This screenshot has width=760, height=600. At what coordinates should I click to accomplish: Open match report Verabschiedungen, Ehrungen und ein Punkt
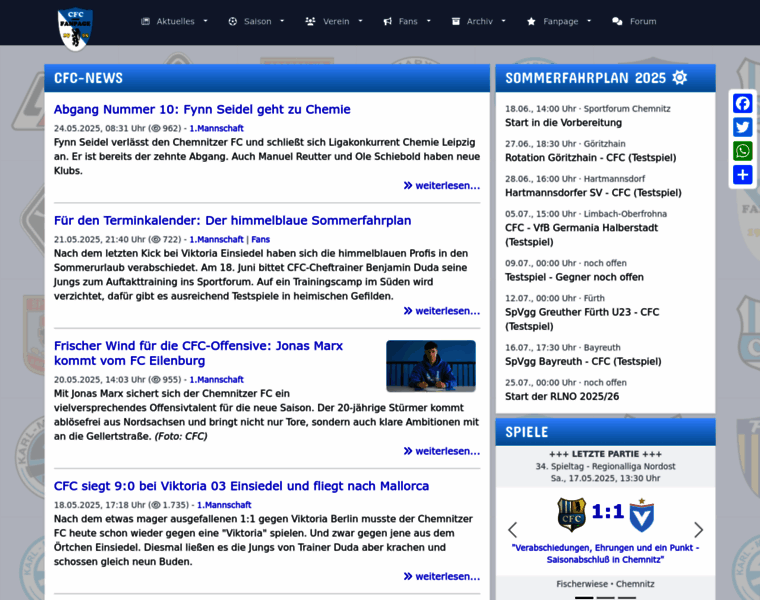pyautogui.click(x=605, y=553)
